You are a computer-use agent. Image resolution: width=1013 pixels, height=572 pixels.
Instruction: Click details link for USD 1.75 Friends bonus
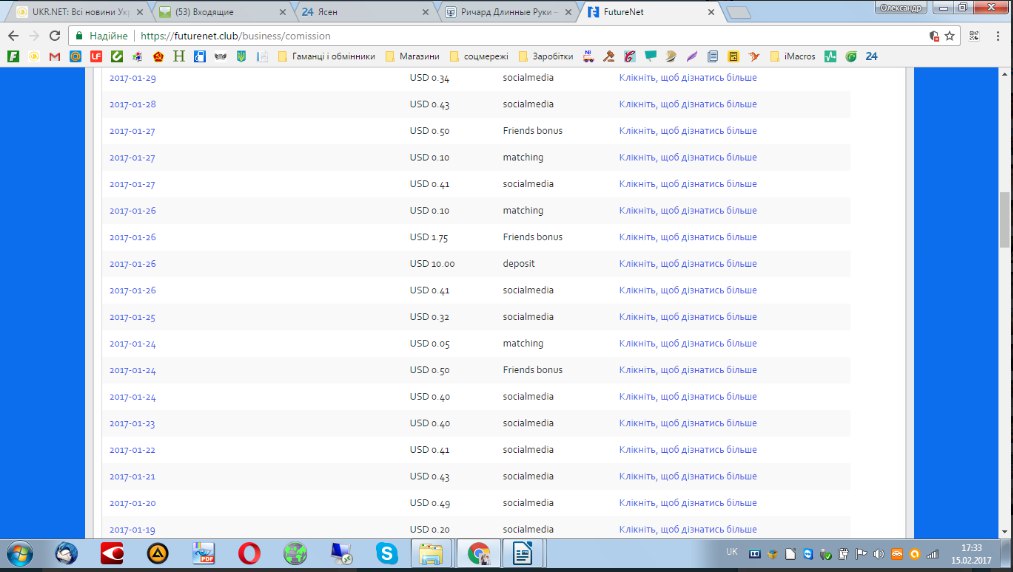click(x=687, y=237)
